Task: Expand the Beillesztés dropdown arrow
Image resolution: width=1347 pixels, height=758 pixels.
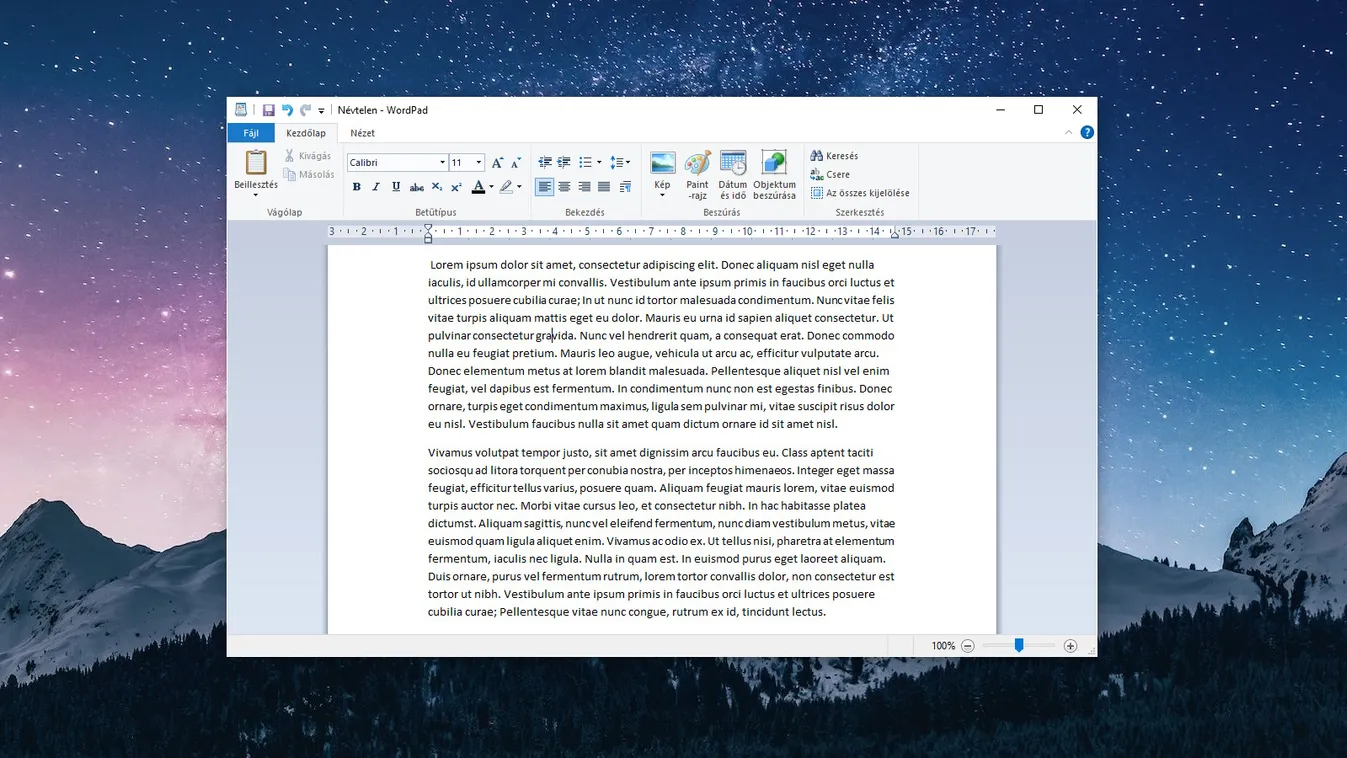Action: pyautogui.click(x=256, y=195)
